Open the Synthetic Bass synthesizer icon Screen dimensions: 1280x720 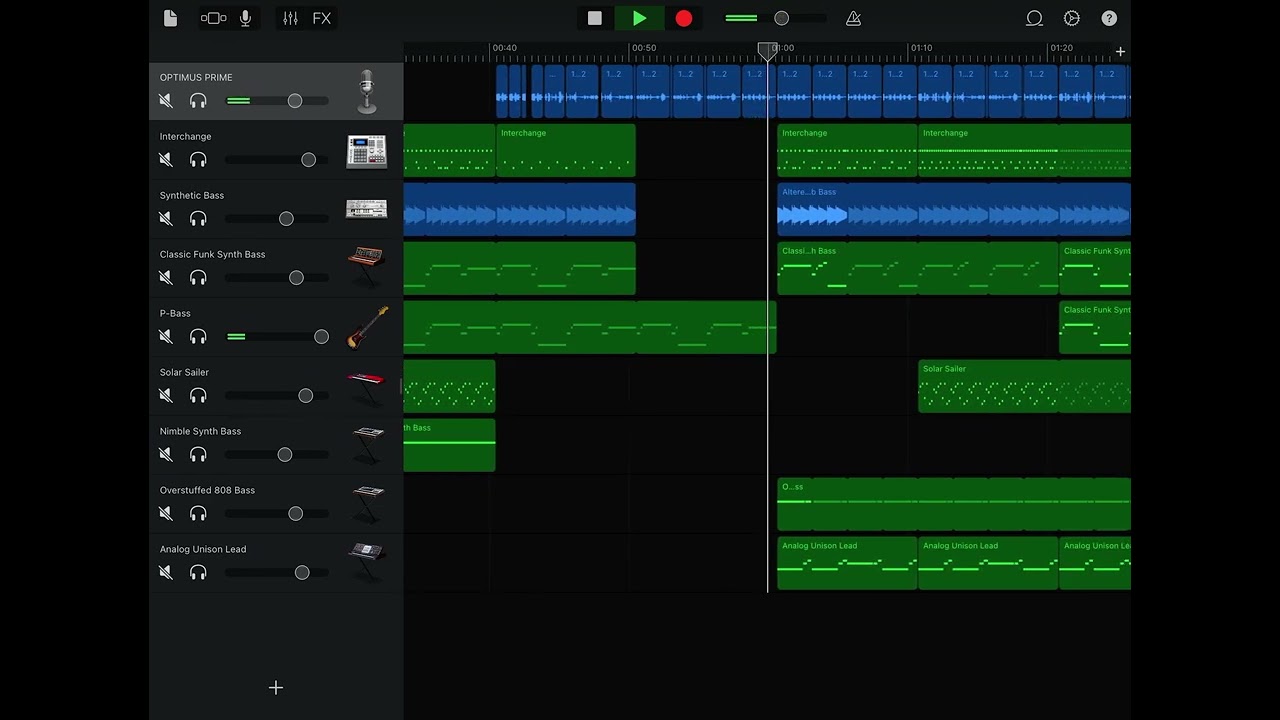coord(366,209)
